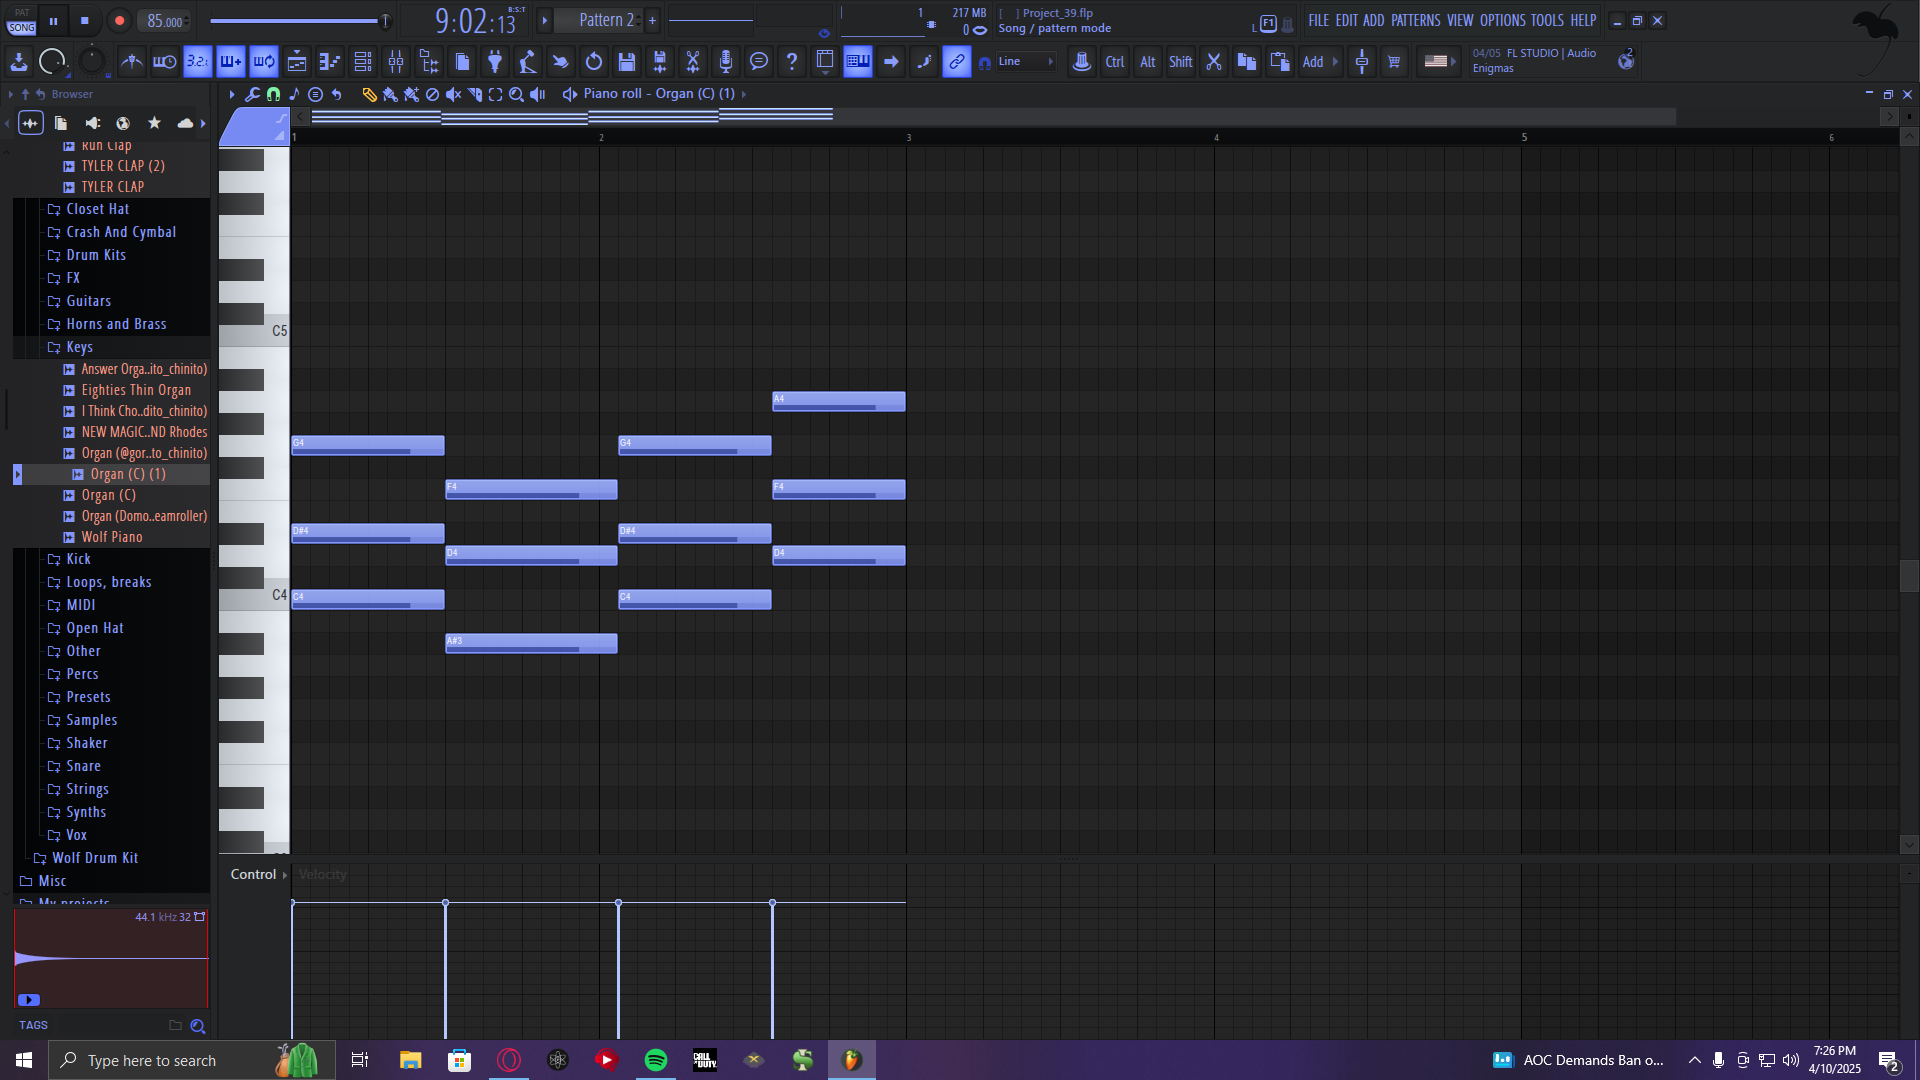Click the microphone recording icon
Viewport: 1920px width, 1080px height.
pyautogui.click(x=726, y=62)
